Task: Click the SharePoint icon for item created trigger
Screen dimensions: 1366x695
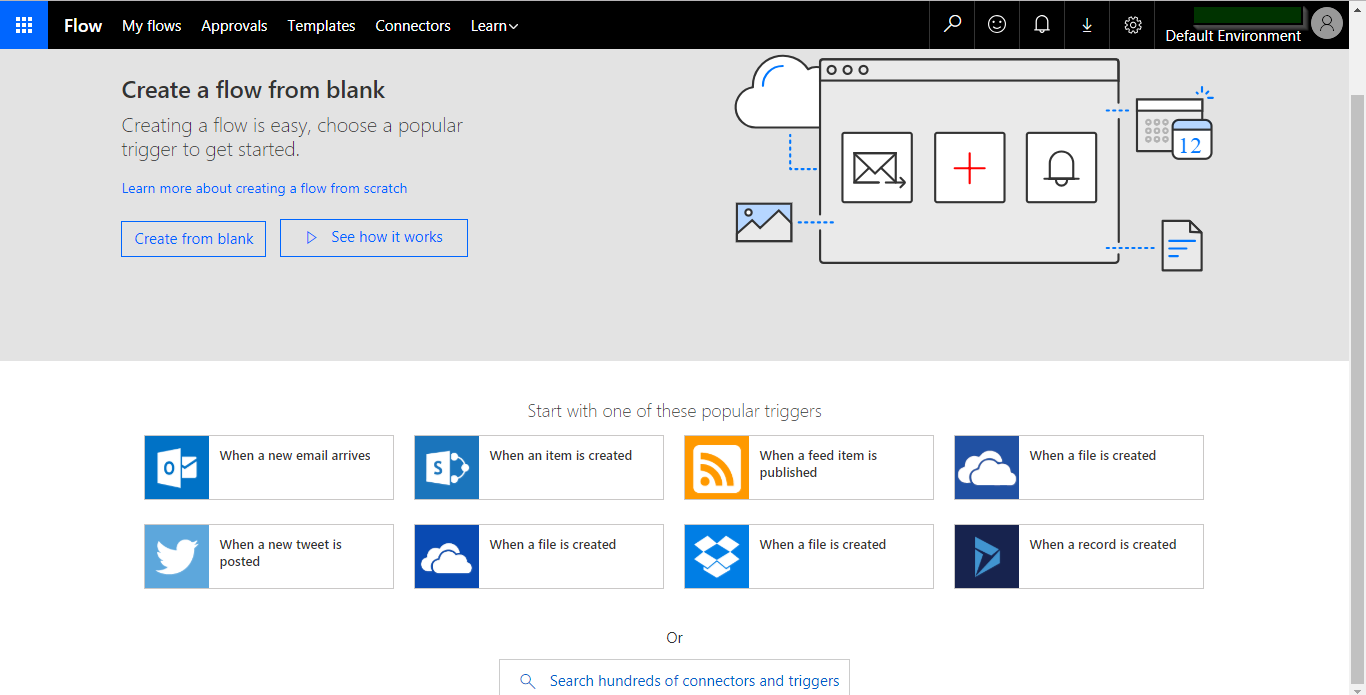Action: [x=447, y=467]
